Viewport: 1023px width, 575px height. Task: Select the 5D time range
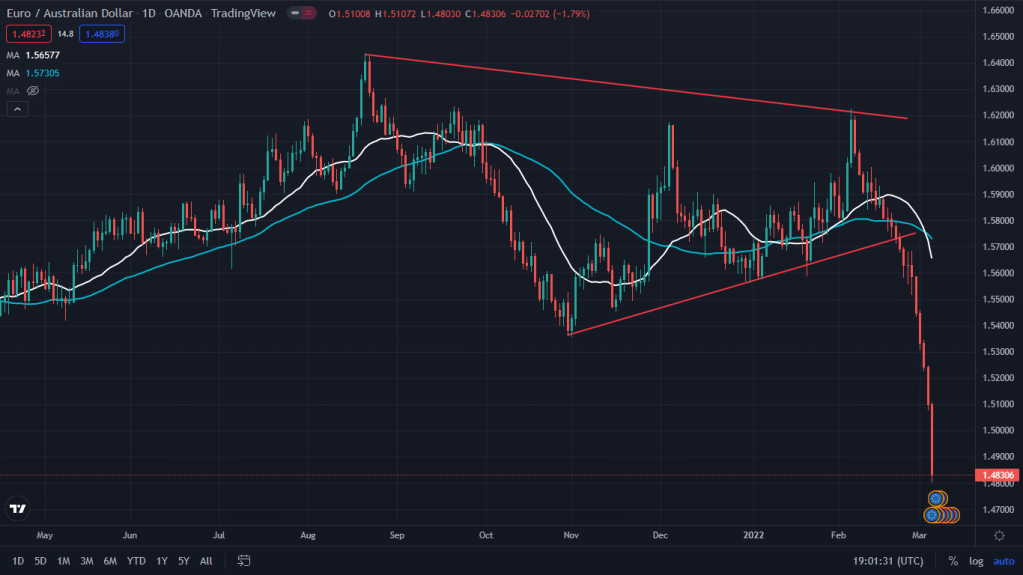[x=40, y=560]
